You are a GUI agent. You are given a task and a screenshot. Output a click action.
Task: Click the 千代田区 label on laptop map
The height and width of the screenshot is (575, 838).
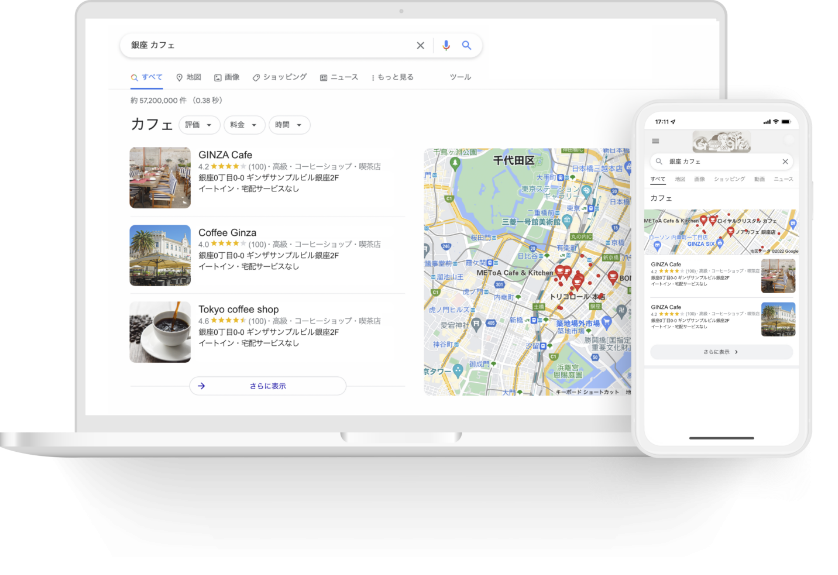pos(514,160)
